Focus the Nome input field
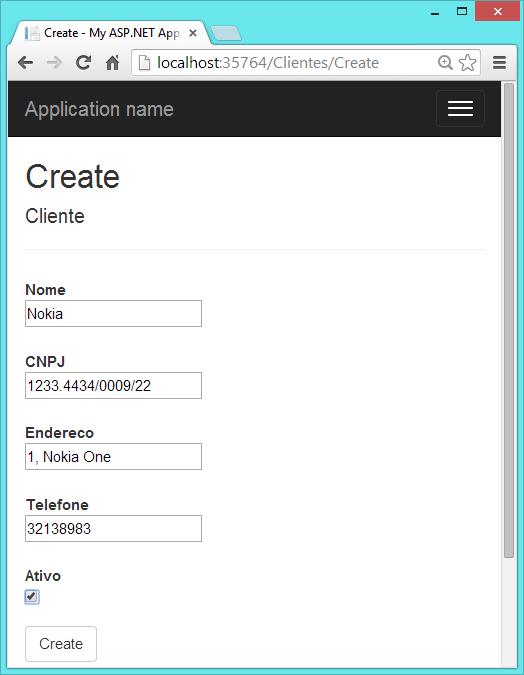Screen dimensions: 524x675 click(113, 313)
